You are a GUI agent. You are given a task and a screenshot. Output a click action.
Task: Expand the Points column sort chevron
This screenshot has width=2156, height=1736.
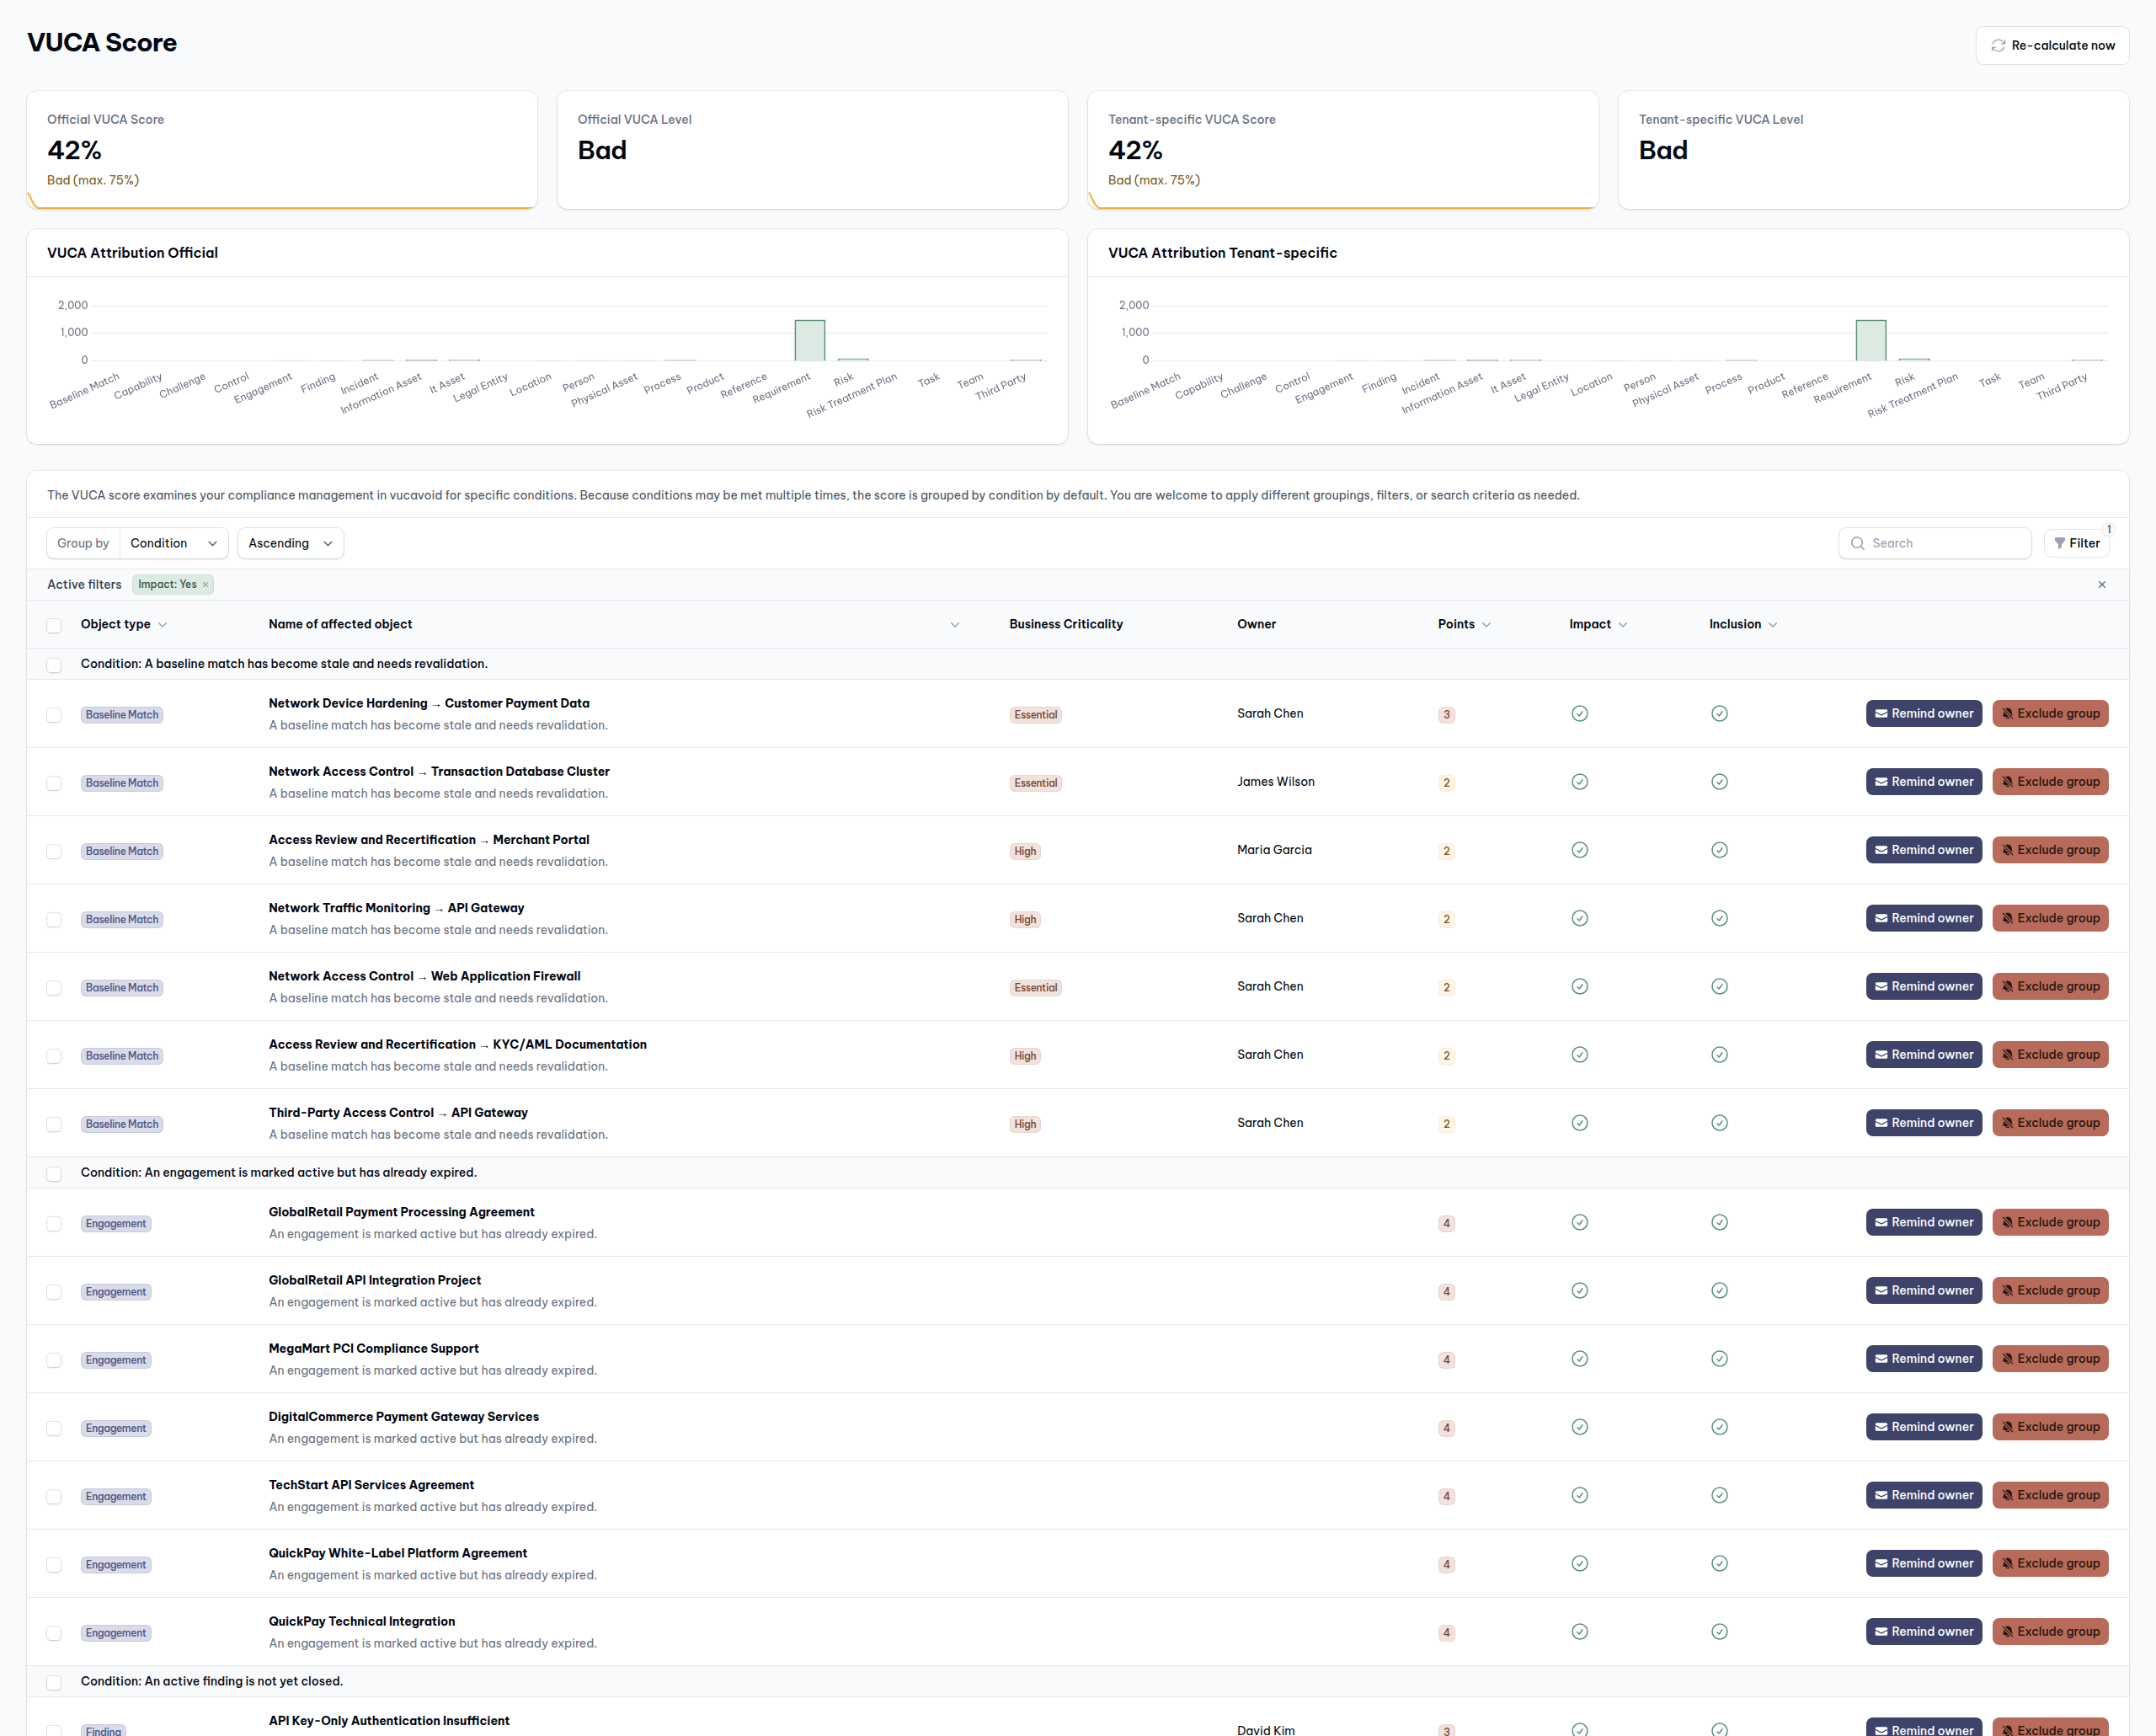1486,625
